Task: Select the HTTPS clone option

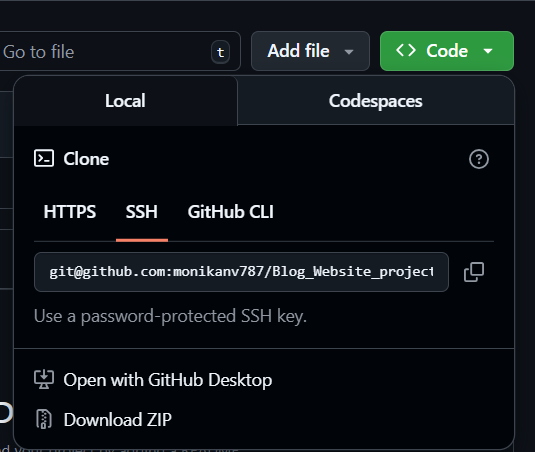Action: [x=70, y=212]
